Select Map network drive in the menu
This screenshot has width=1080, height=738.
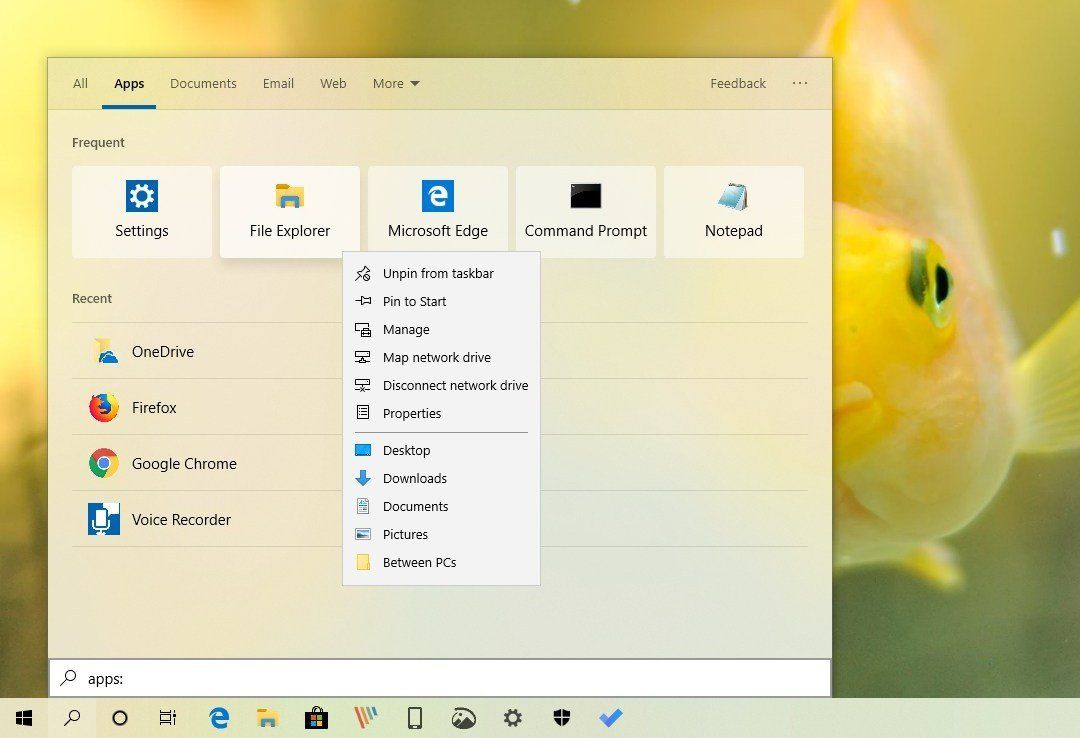click(436, 357)
